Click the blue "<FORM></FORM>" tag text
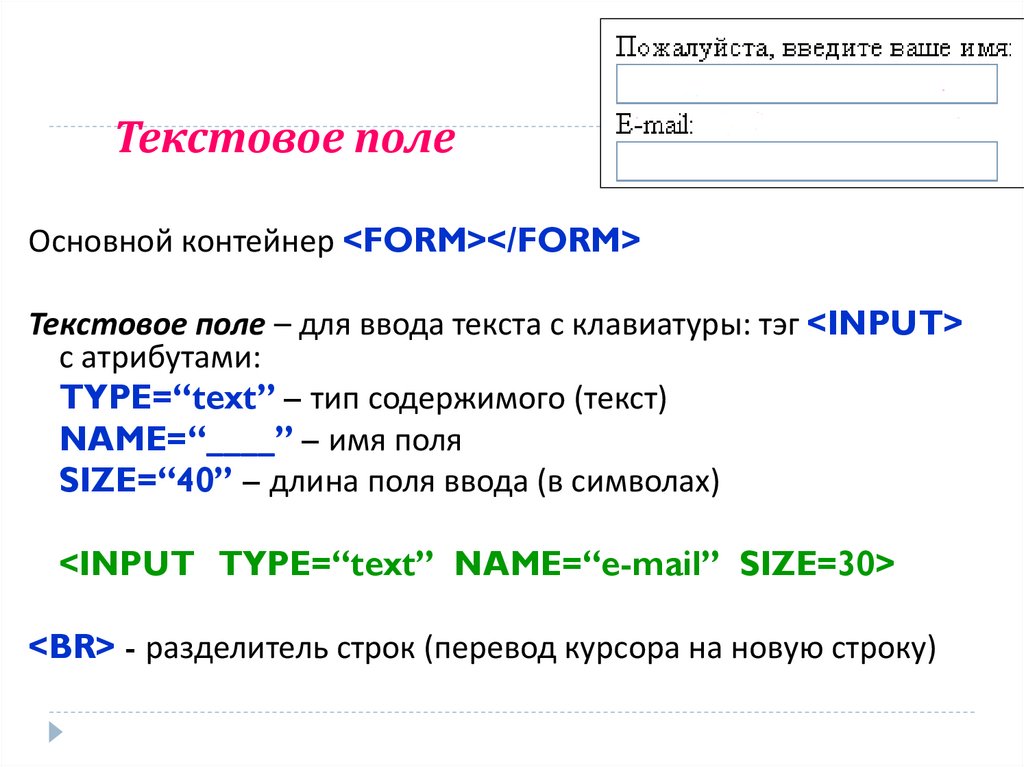 [491, 240]
